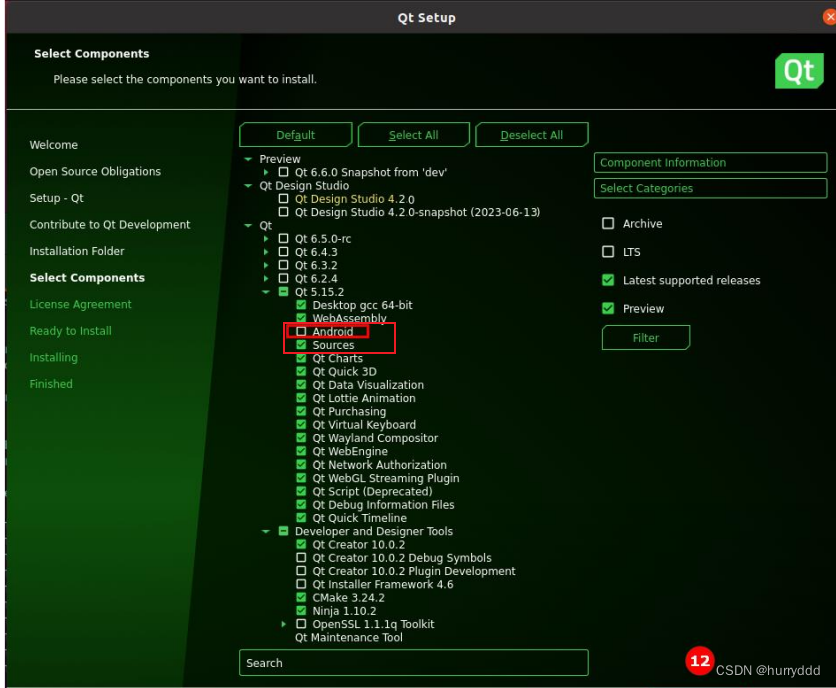The width and height of the screenshot is (836, 688).
Task: Uncheck Qt Script (Deprecated)
Action: 301,491
